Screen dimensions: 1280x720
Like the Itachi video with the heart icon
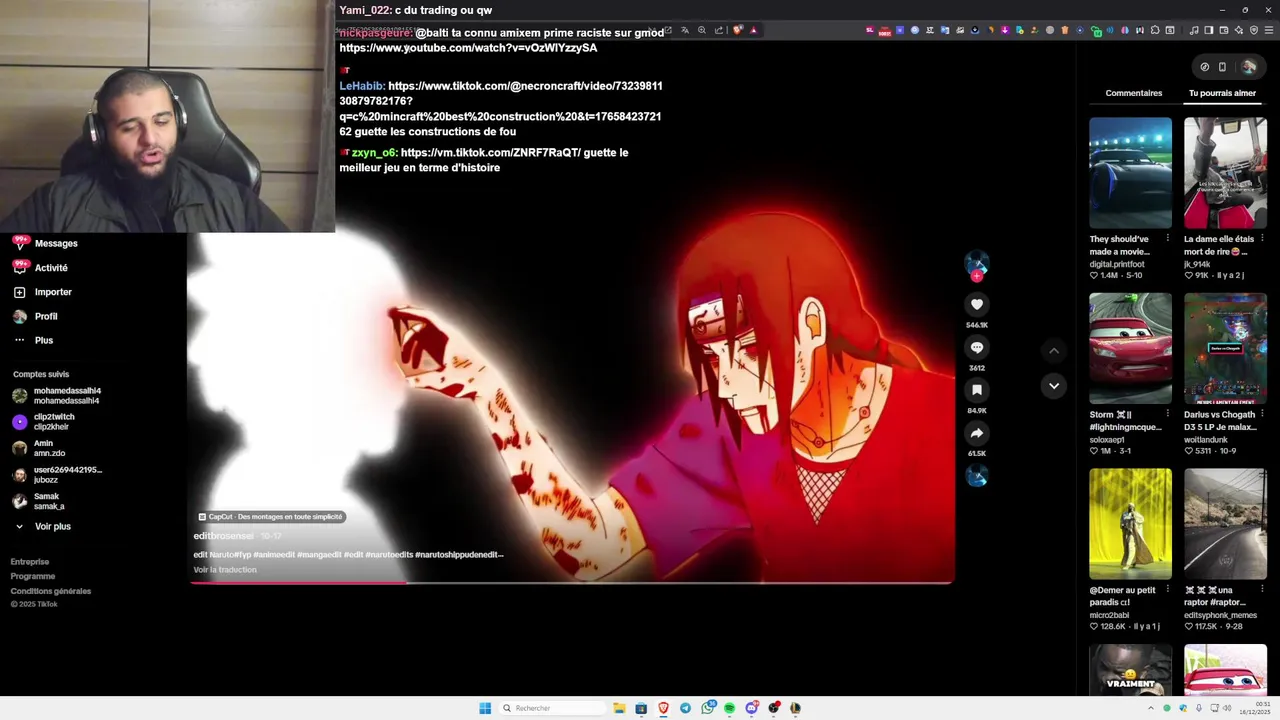977,304
